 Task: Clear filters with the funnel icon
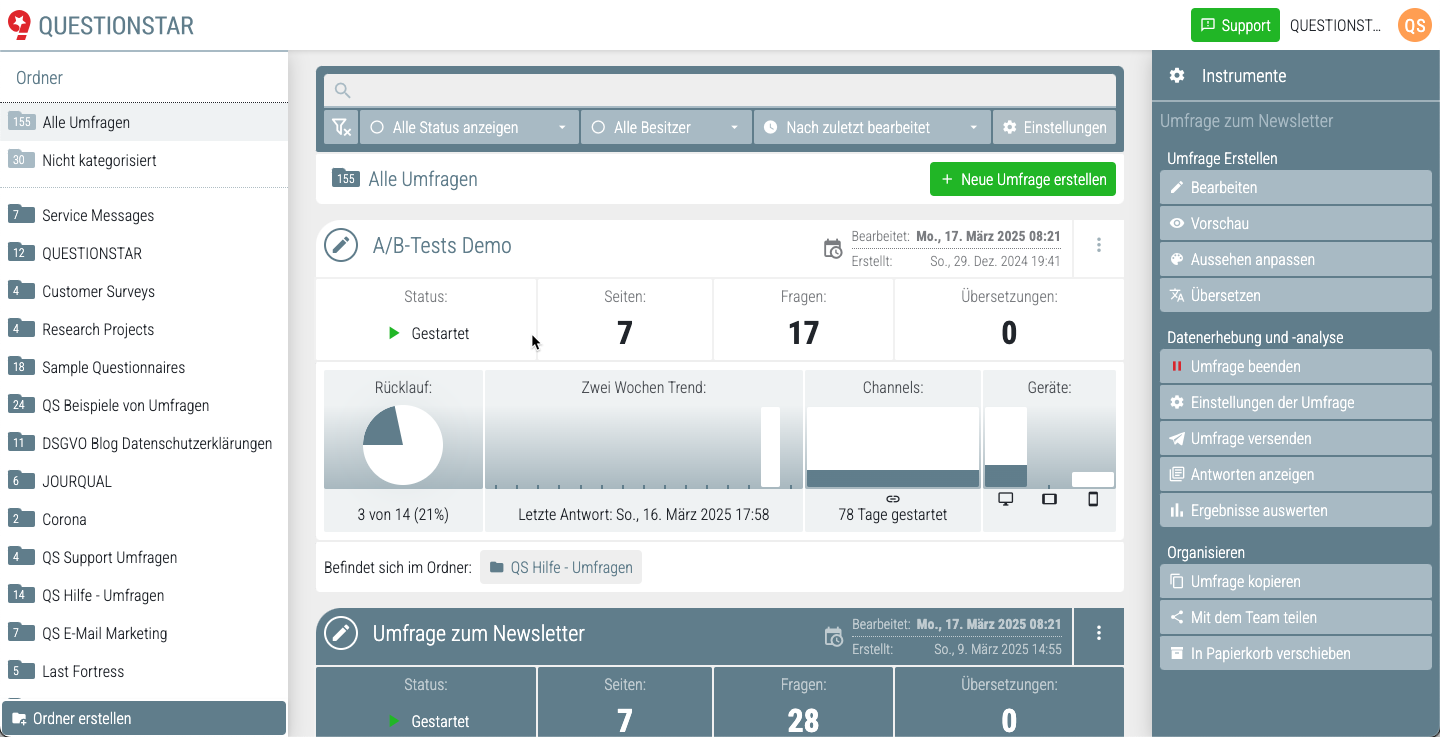(341, 128)
